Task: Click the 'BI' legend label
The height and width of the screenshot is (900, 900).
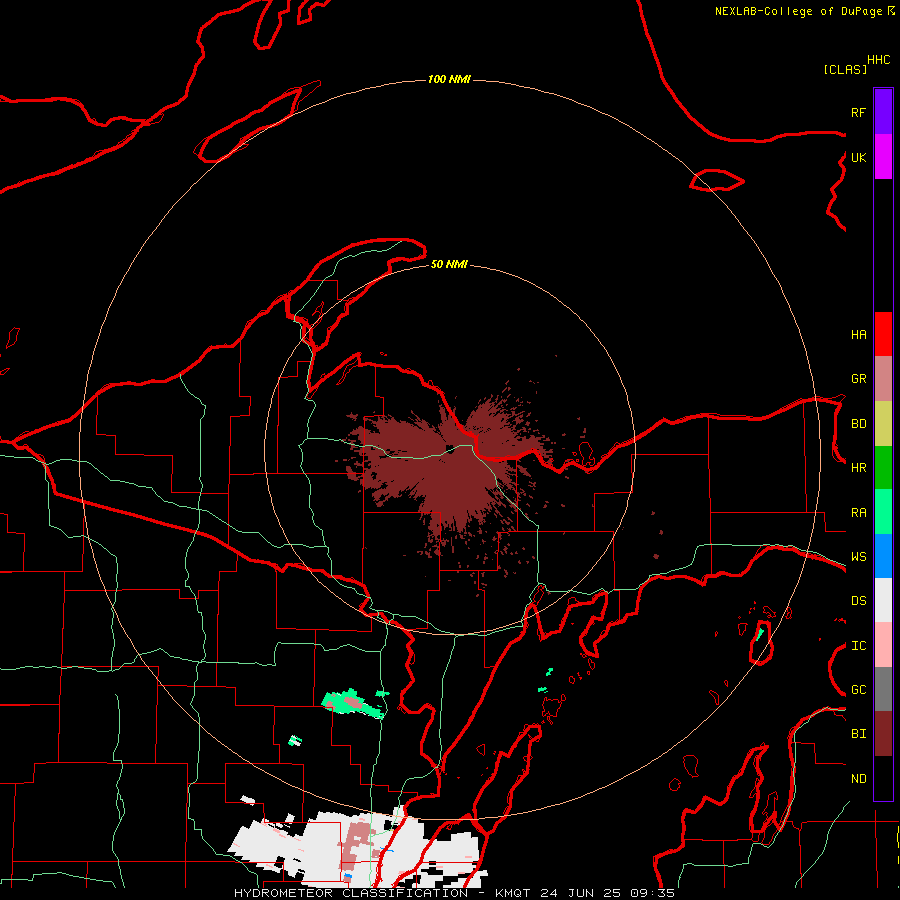Action: coord(858,734)
